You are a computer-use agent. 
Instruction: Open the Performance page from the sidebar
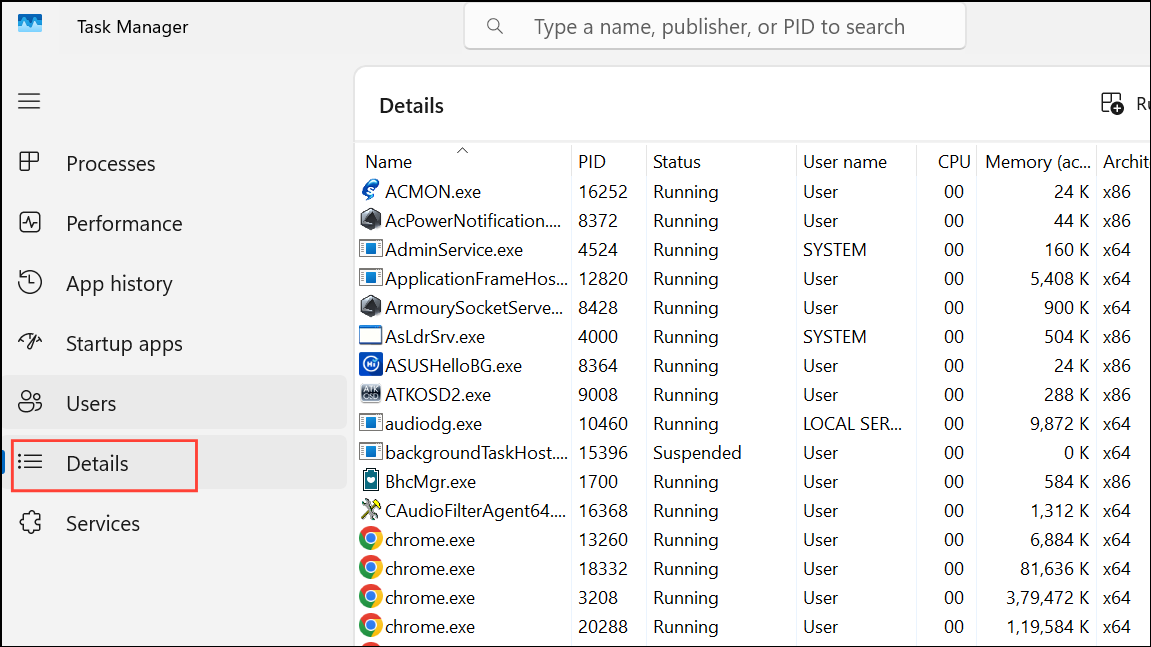(x=31, y=222)
